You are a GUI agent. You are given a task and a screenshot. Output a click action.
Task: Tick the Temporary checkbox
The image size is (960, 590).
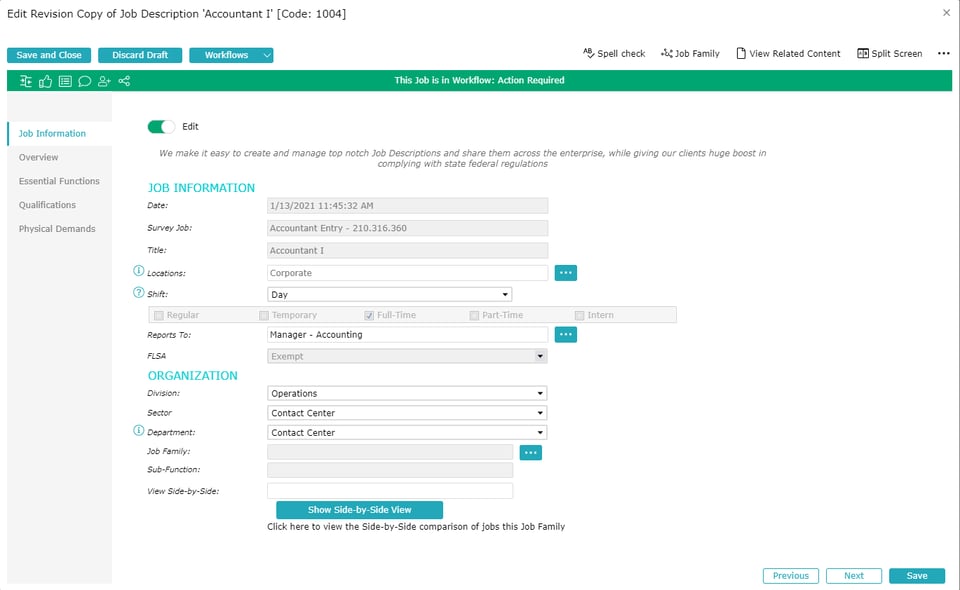click(x=264, y=315)
